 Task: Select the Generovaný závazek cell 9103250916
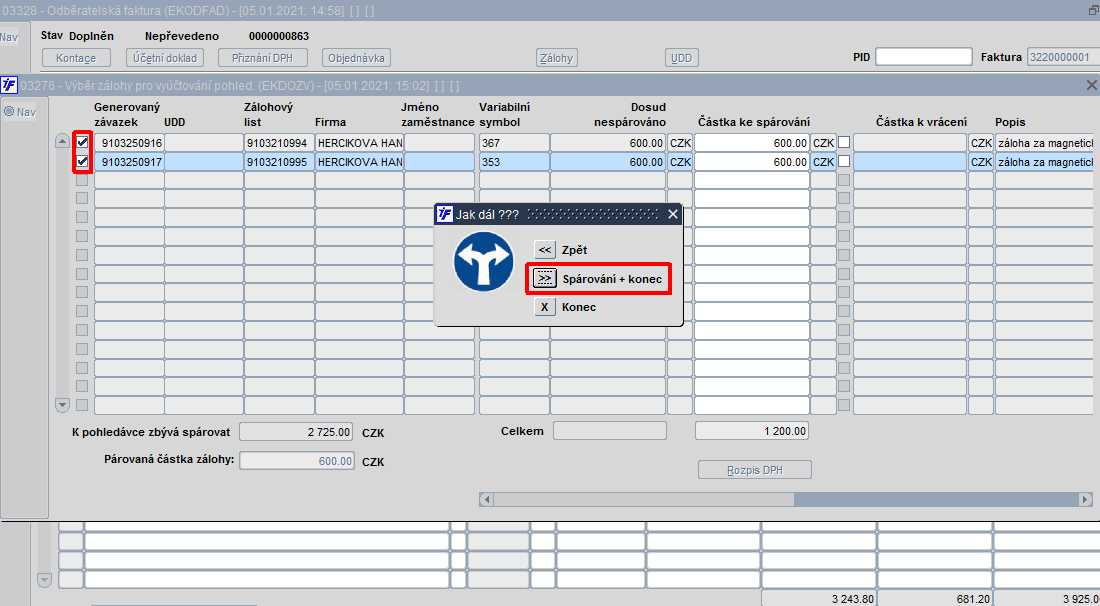tap(129, 142)
